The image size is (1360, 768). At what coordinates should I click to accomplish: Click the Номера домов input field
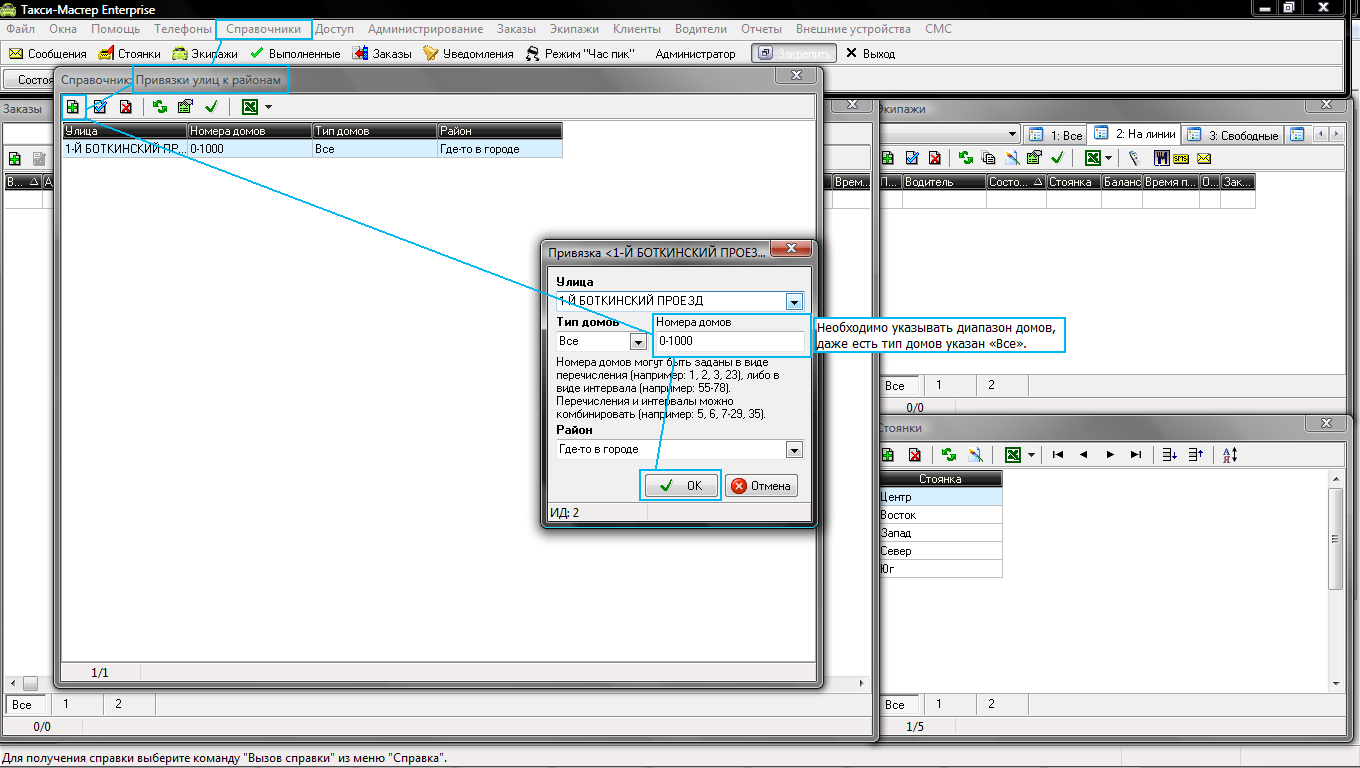pyautogui.click(x=730, y=342)
